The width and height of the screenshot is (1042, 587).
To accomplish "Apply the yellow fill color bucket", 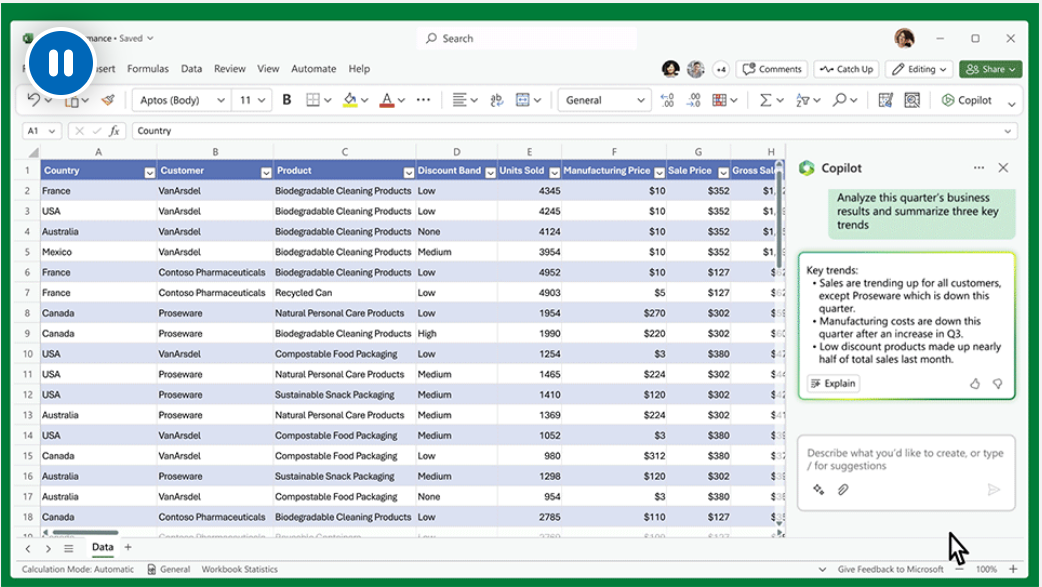I will [350, 100].
